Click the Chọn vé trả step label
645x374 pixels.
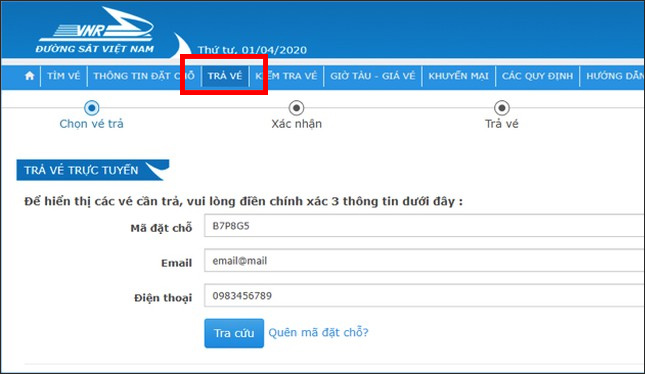91,124
